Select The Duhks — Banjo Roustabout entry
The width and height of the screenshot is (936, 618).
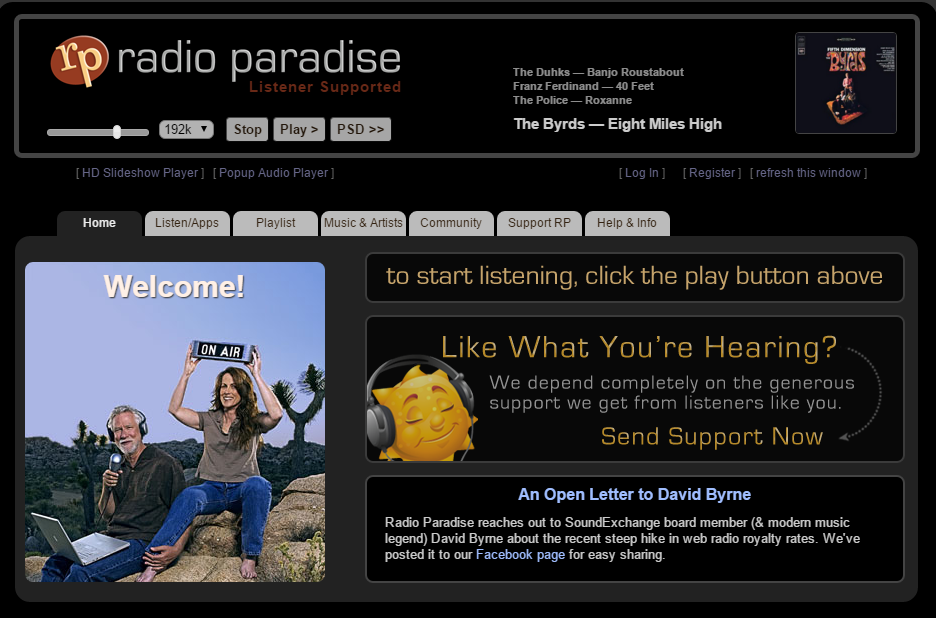tap(598, 72)
